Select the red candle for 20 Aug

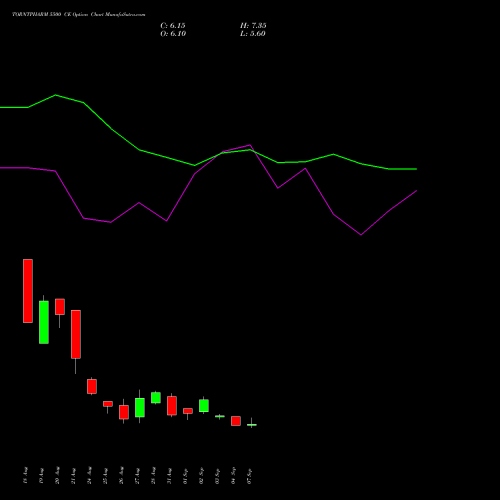tap(60, 307)
